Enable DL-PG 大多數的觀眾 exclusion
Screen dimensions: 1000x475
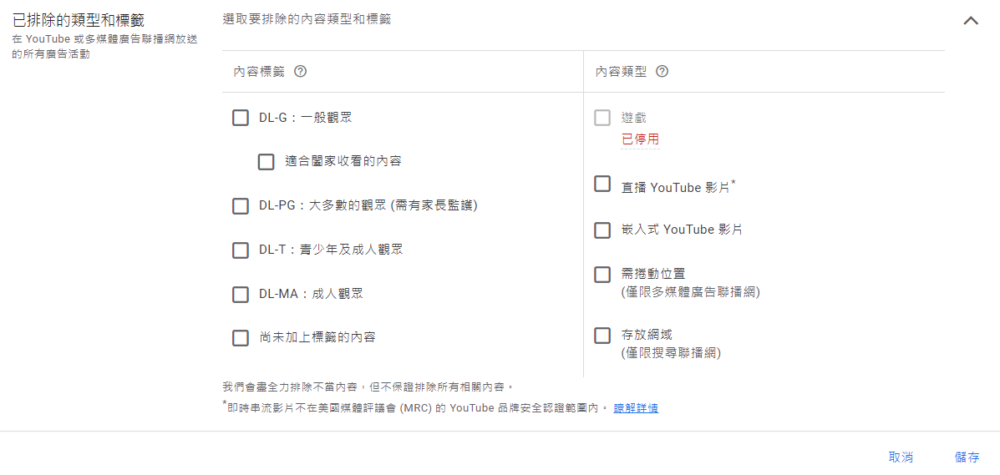coord(240,206)
